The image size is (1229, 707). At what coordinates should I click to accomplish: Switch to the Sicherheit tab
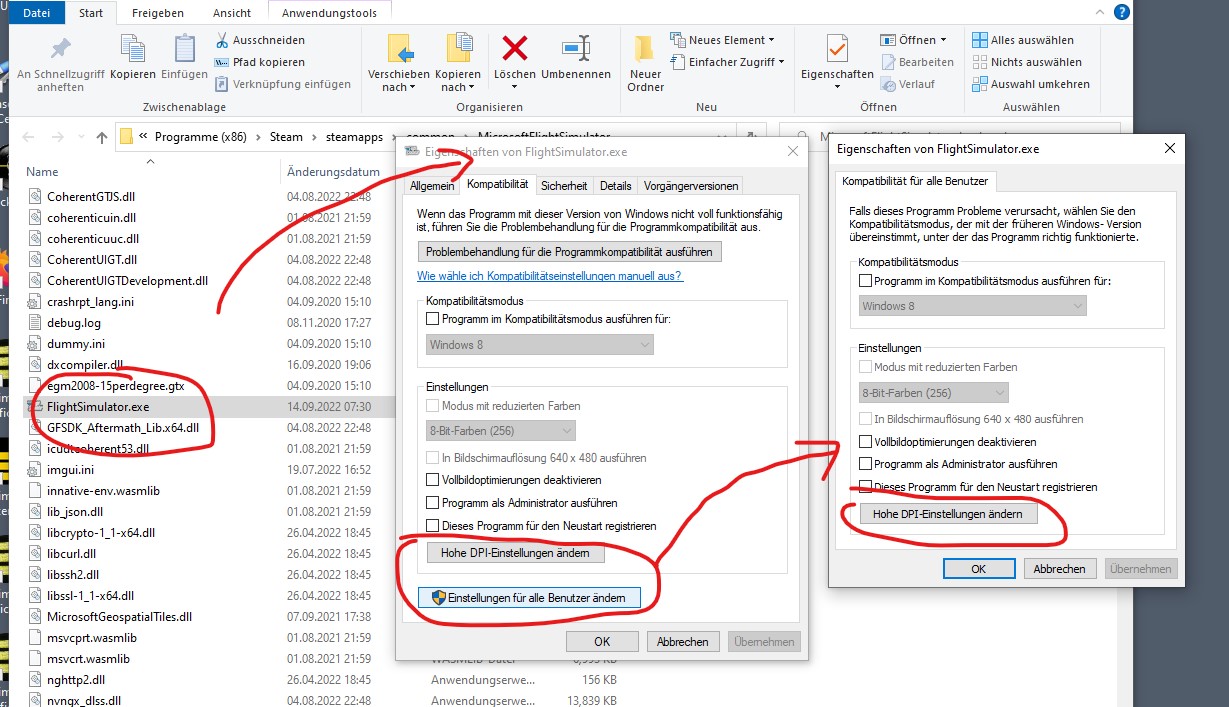point(564,185)
